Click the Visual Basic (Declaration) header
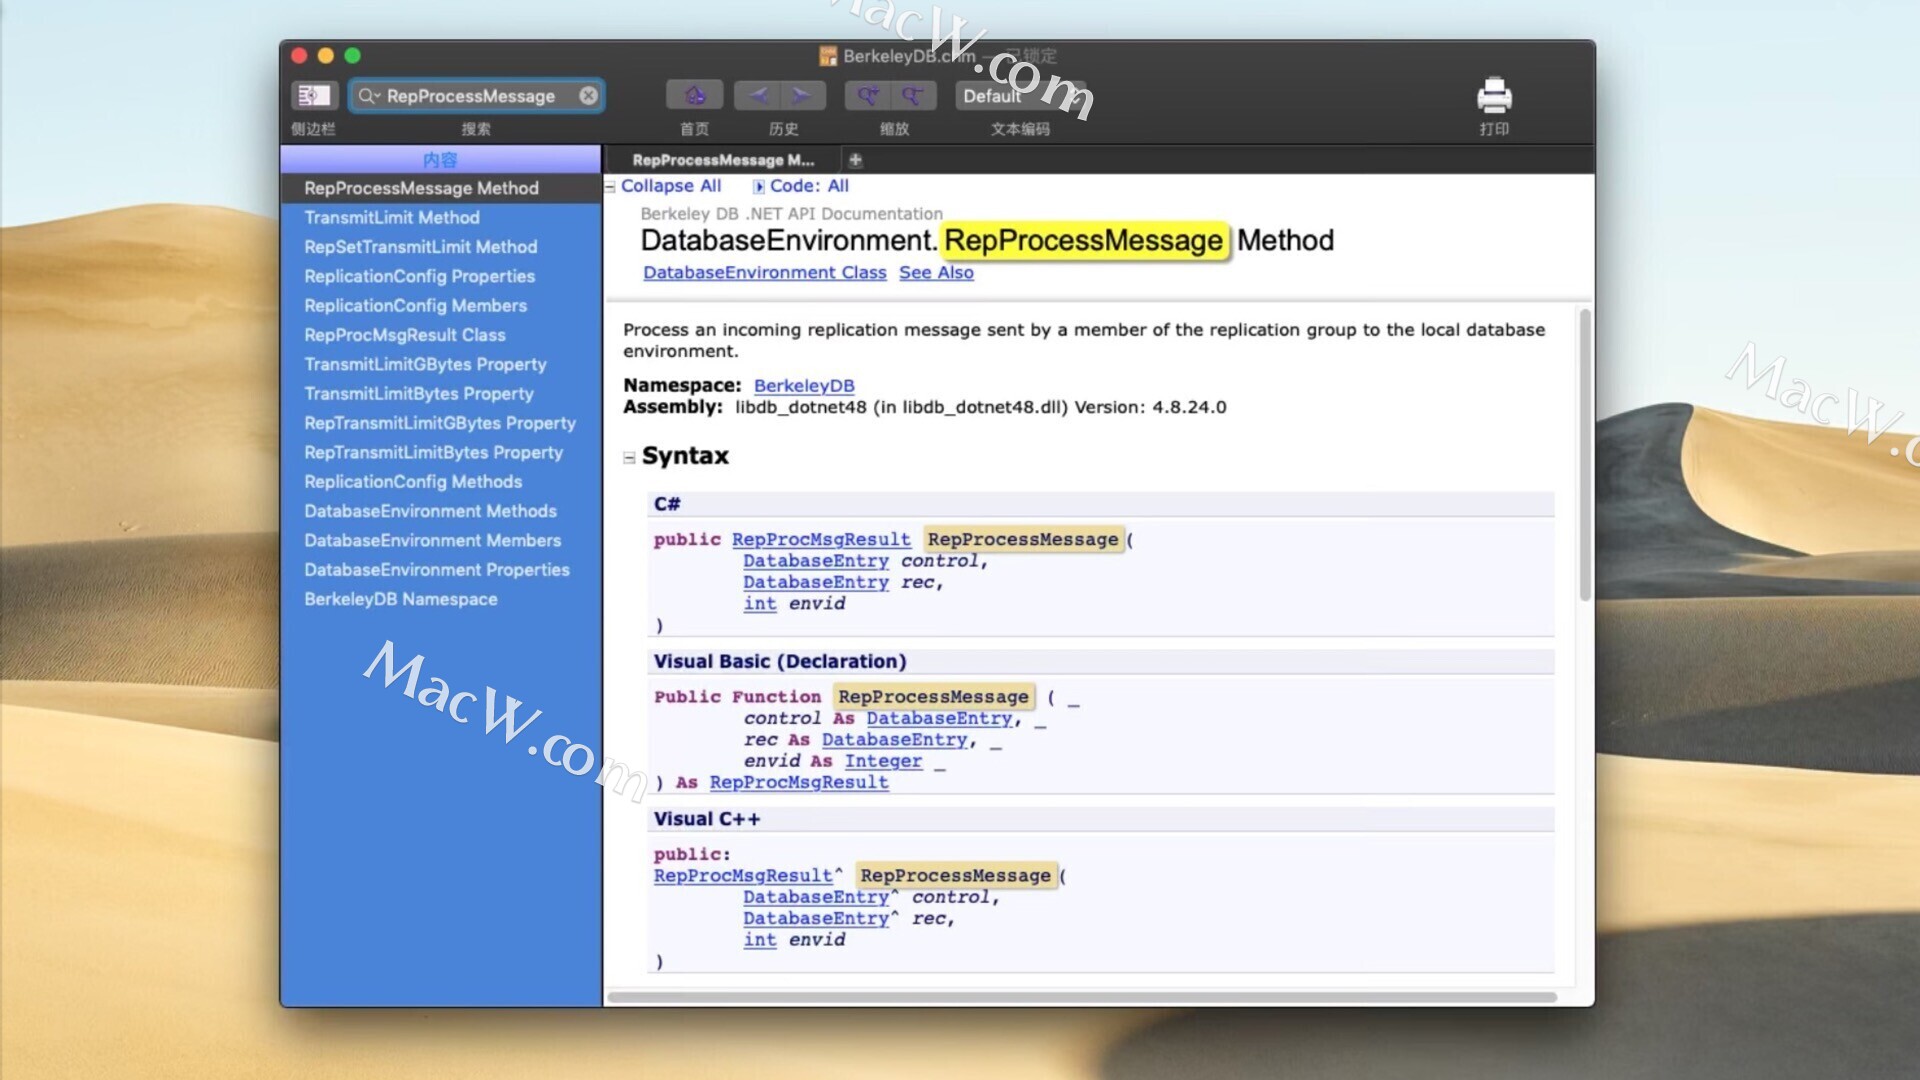The height and width of the screenshot is (1080, 1920). [x=1101, y=661]
